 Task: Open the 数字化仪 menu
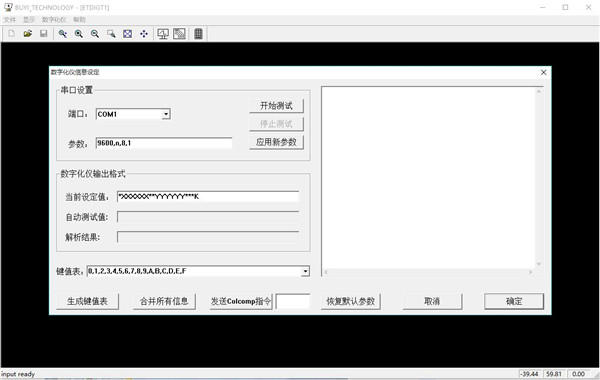point(54,20)
